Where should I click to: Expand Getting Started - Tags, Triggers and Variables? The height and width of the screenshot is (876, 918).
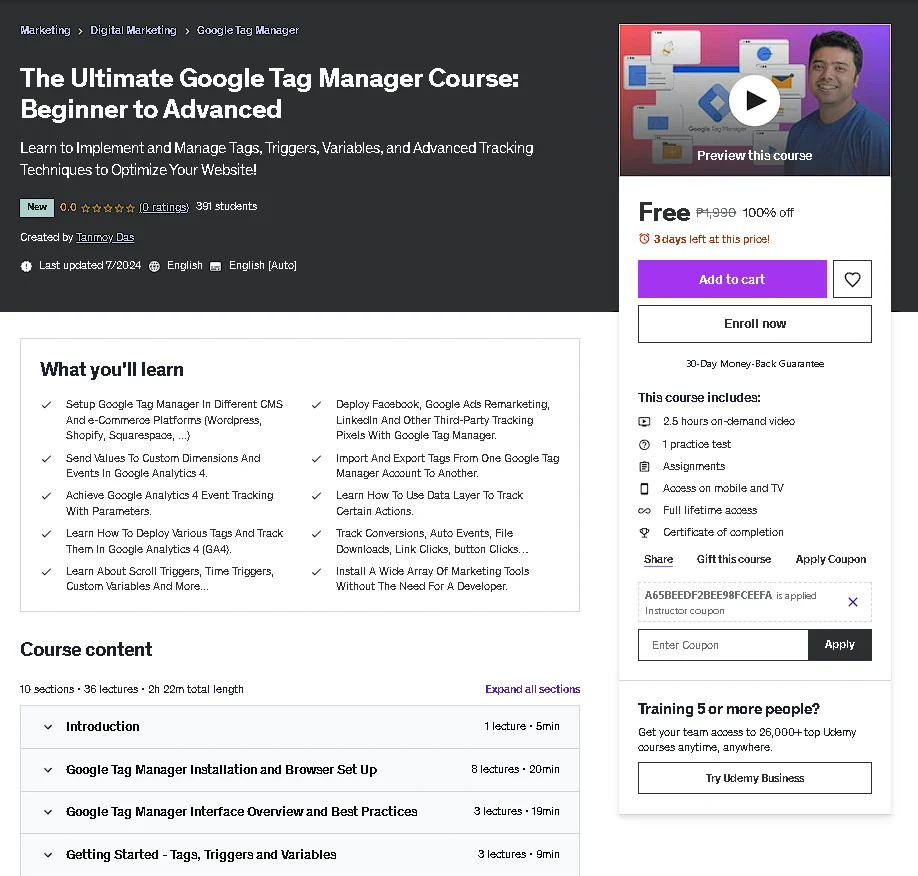click(300, 854)
